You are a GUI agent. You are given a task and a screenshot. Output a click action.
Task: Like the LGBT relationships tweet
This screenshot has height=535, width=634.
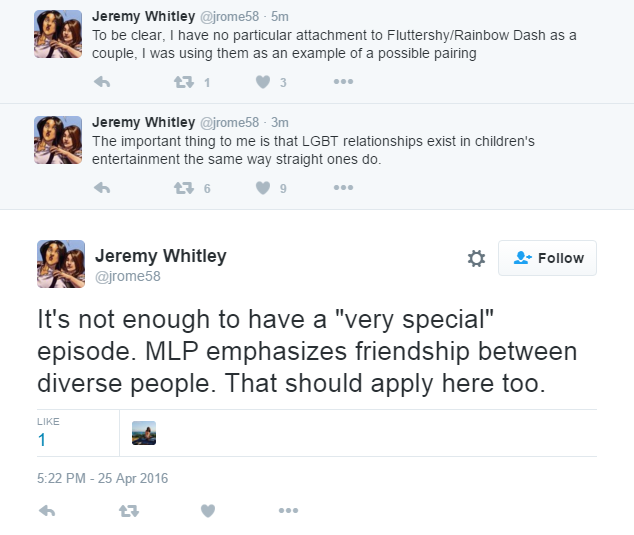click(263, 187)
